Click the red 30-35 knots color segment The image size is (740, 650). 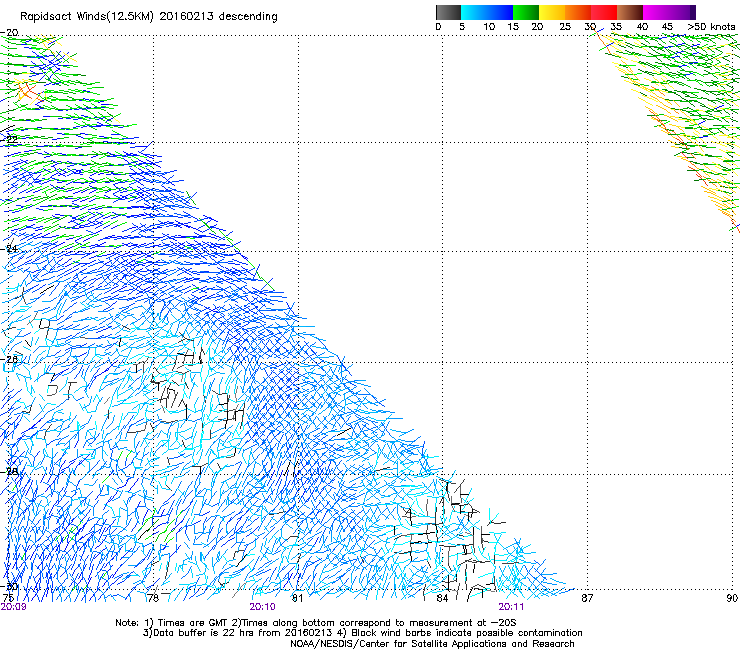tap(604, 12)
